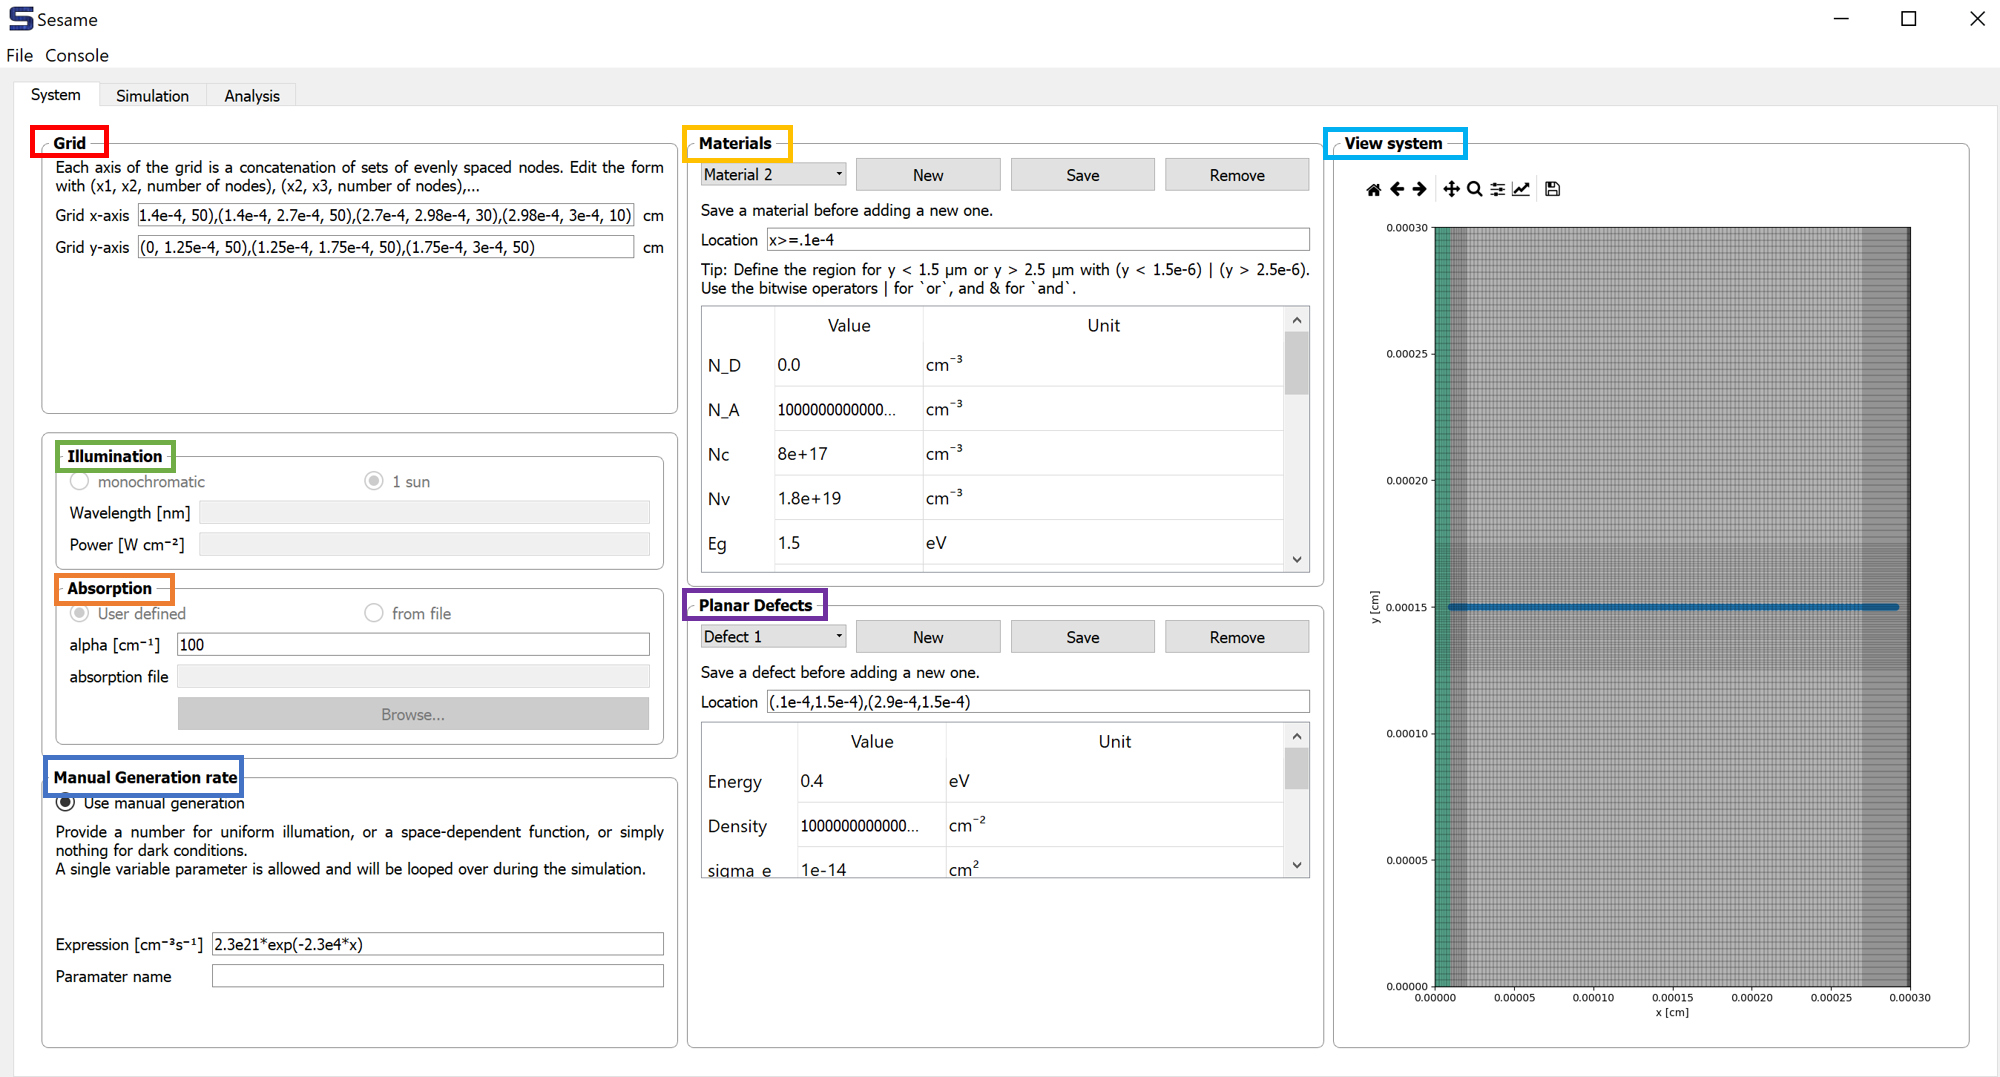Click the Sesame logo in the title bar
The height and width of the screenshot is (1077, 2000).
[x=21, y=19]
